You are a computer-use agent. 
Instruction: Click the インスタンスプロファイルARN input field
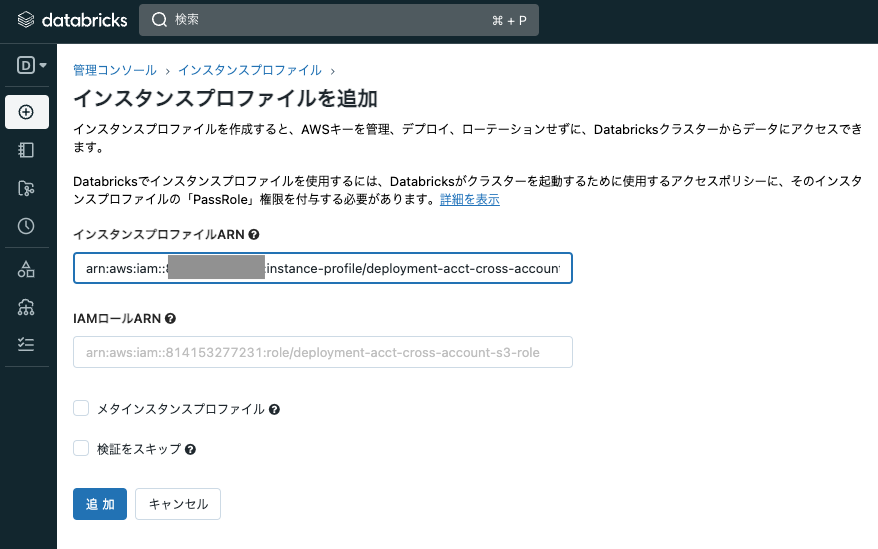click(323, 268)
